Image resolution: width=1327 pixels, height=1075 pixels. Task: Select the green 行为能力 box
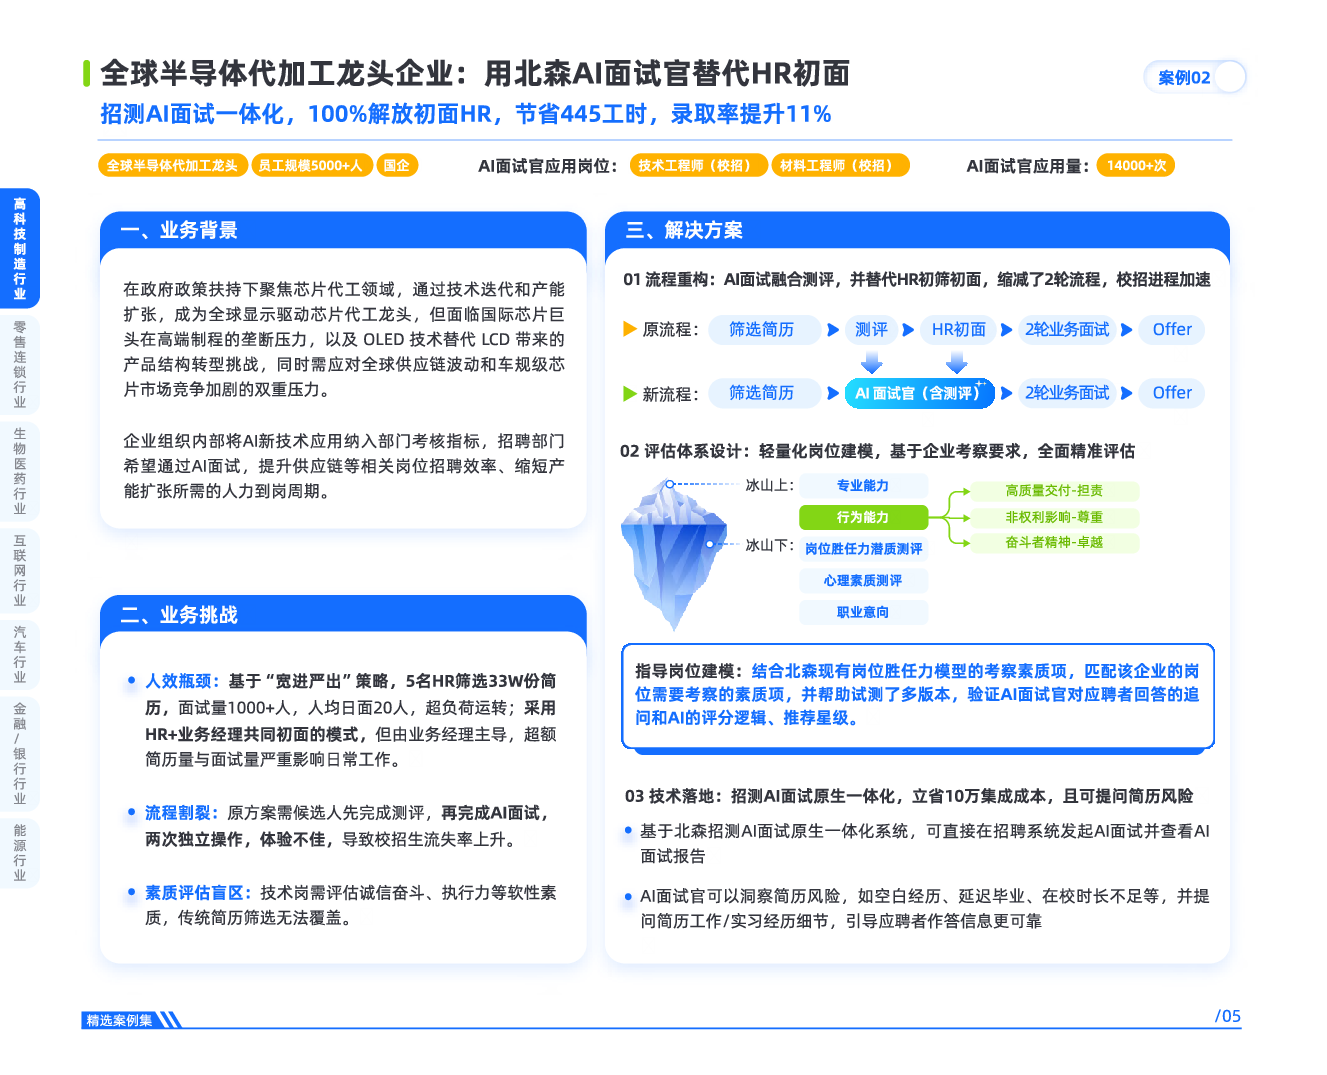(863, 517)
